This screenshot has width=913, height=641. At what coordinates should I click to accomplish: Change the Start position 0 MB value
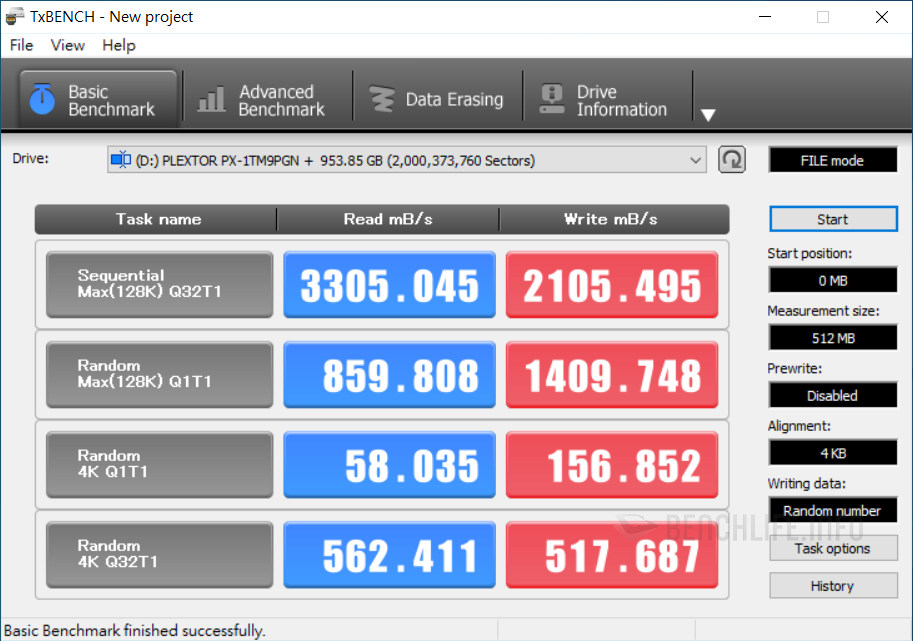pos(832,281)
